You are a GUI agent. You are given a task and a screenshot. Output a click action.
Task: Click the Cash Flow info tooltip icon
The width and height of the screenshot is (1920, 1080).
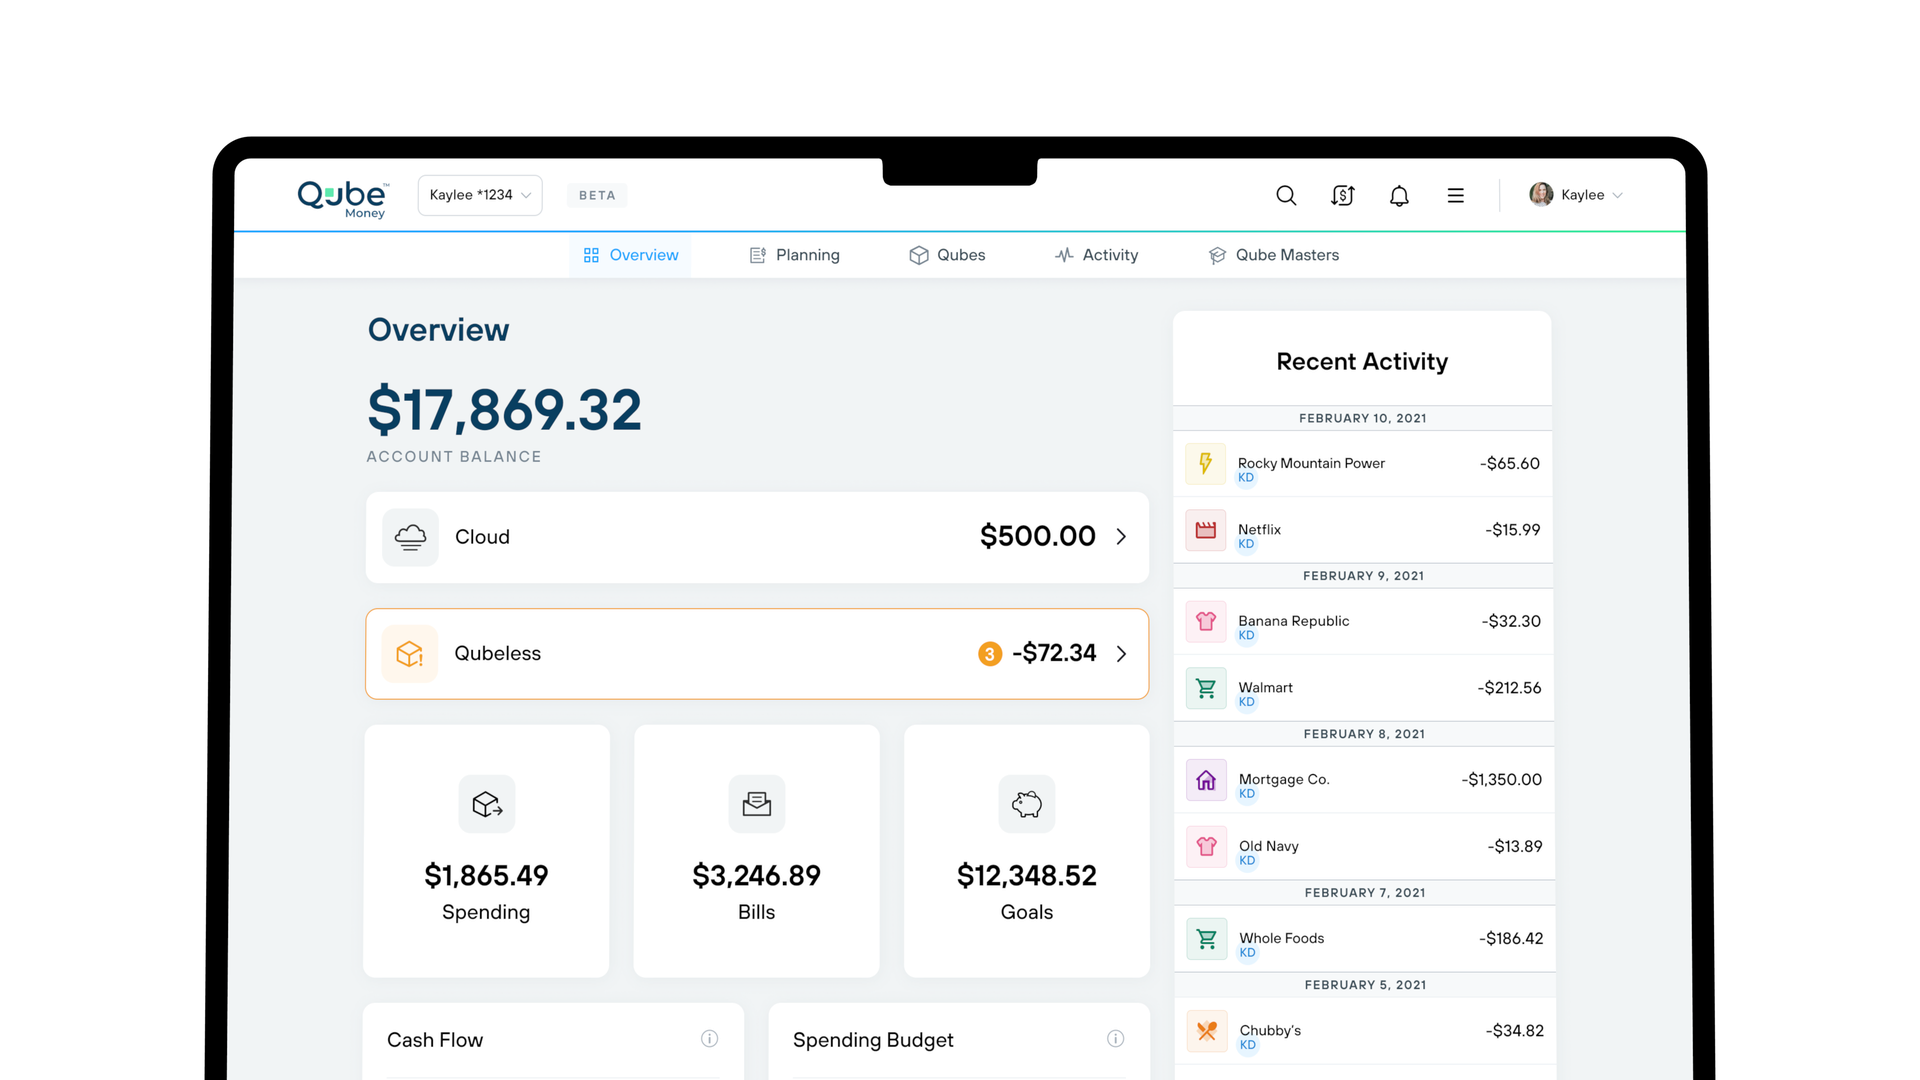tap(710, 1039)
